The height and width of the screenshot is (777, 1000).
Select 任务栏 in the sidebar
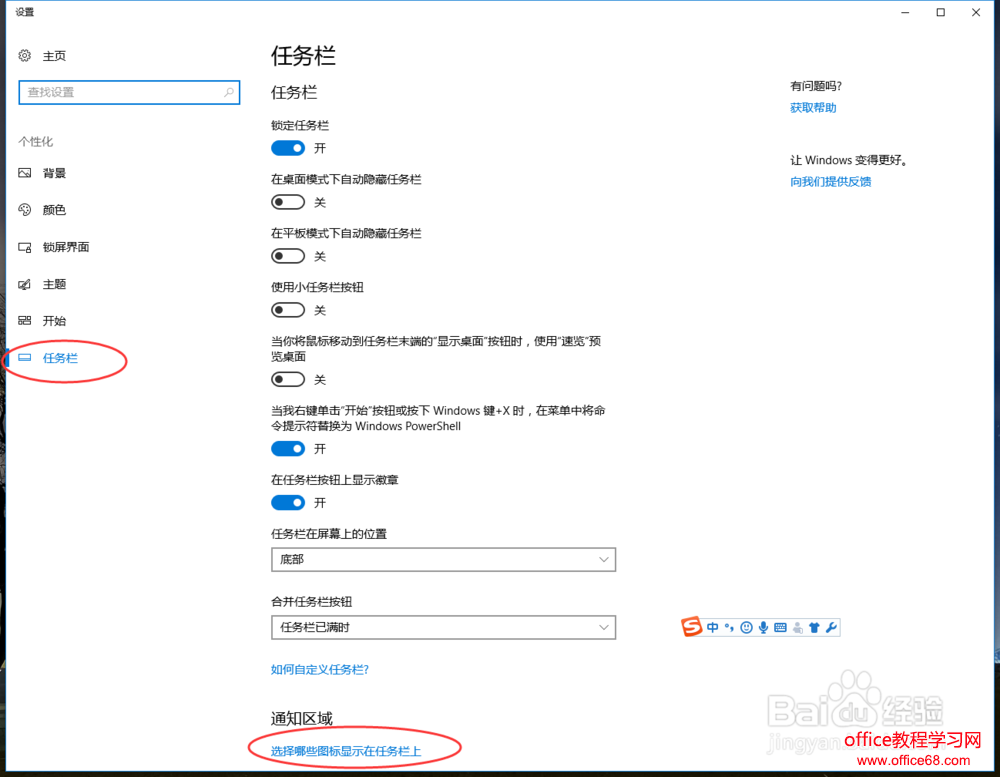tap(60, 358)
